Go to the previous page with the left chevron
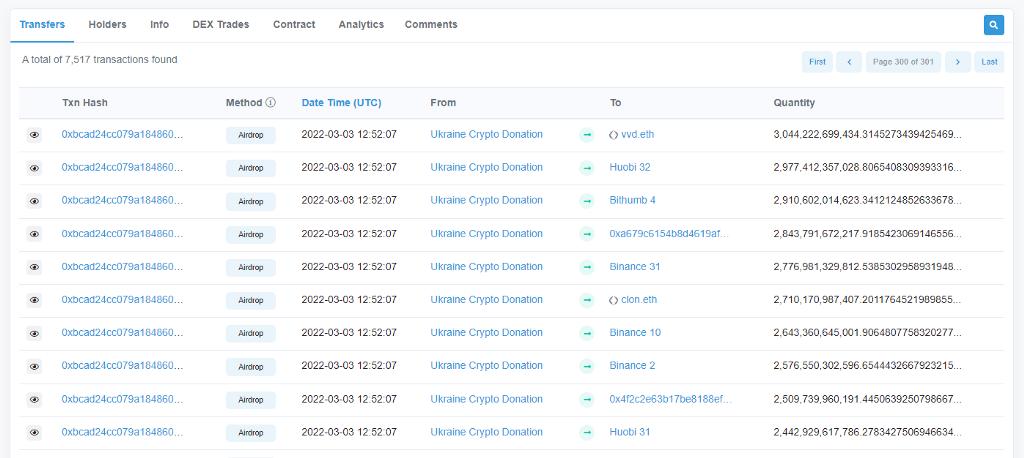 point(848,62)
